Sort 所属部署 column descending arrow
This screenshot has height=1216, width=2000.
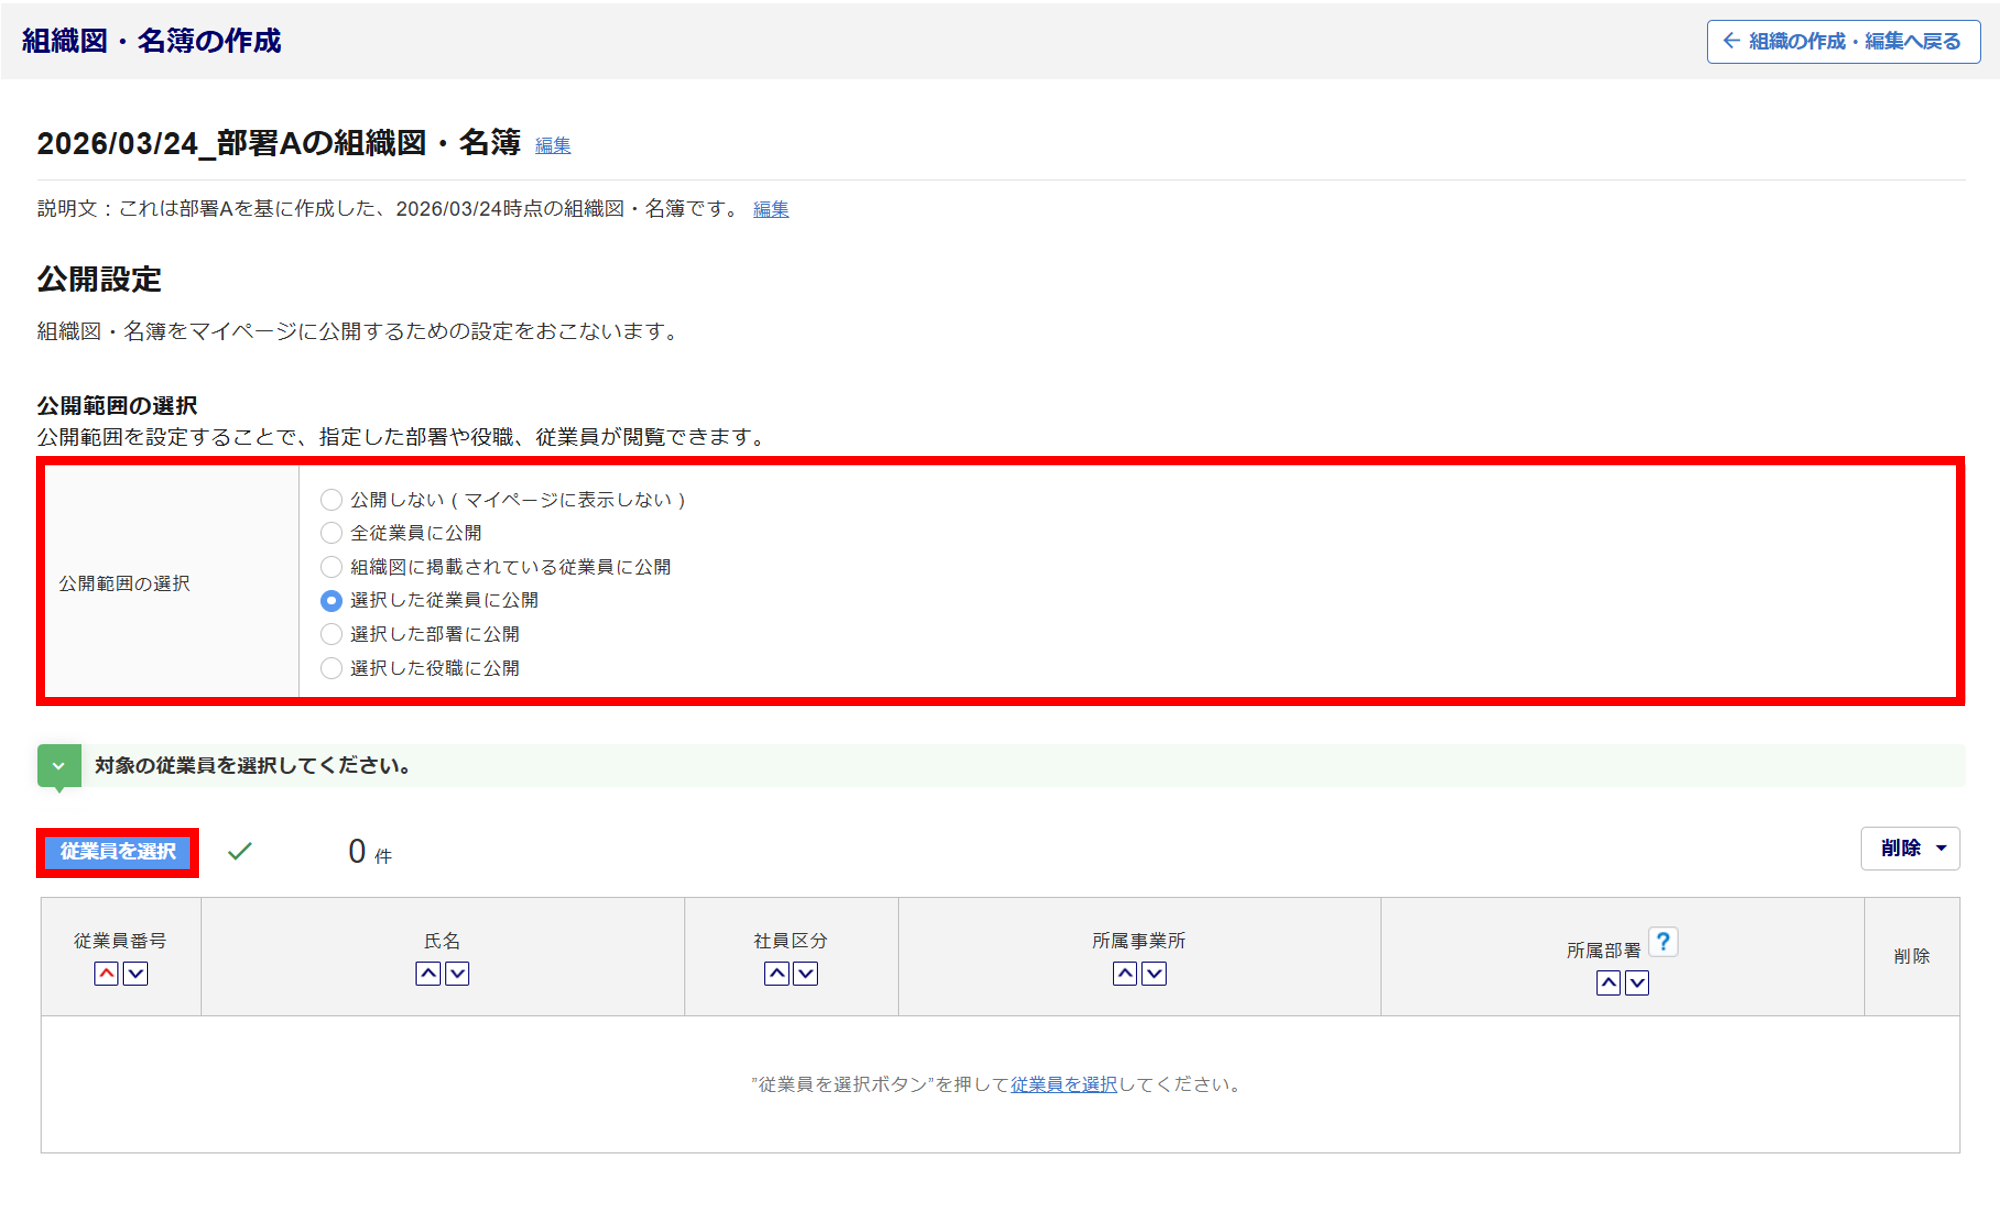(1637, 983)
